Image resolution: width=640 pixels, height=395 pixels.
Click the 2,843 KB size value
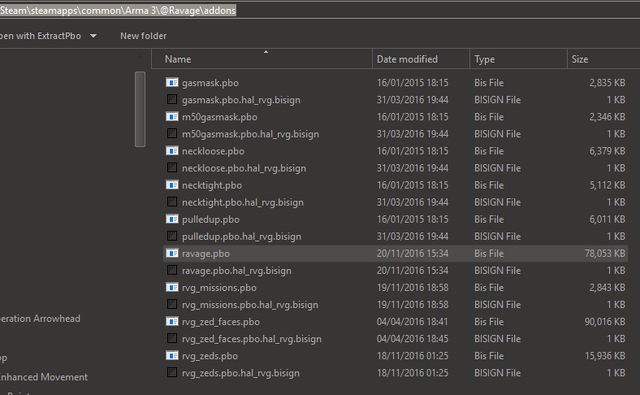tap(607, 288)
